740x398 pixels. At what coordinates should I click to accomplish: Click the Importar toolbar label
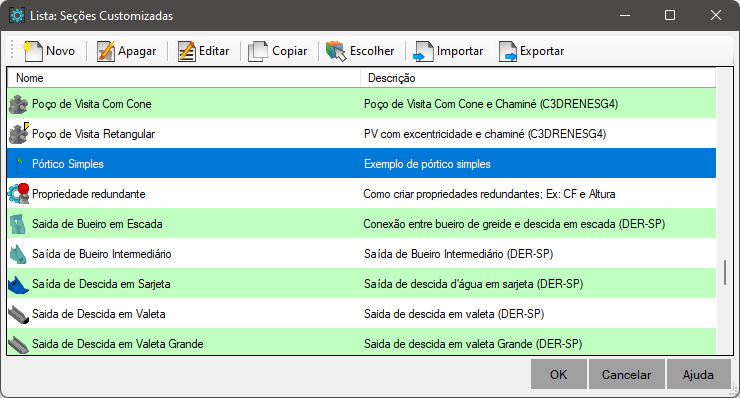click(x=460, y=51)
